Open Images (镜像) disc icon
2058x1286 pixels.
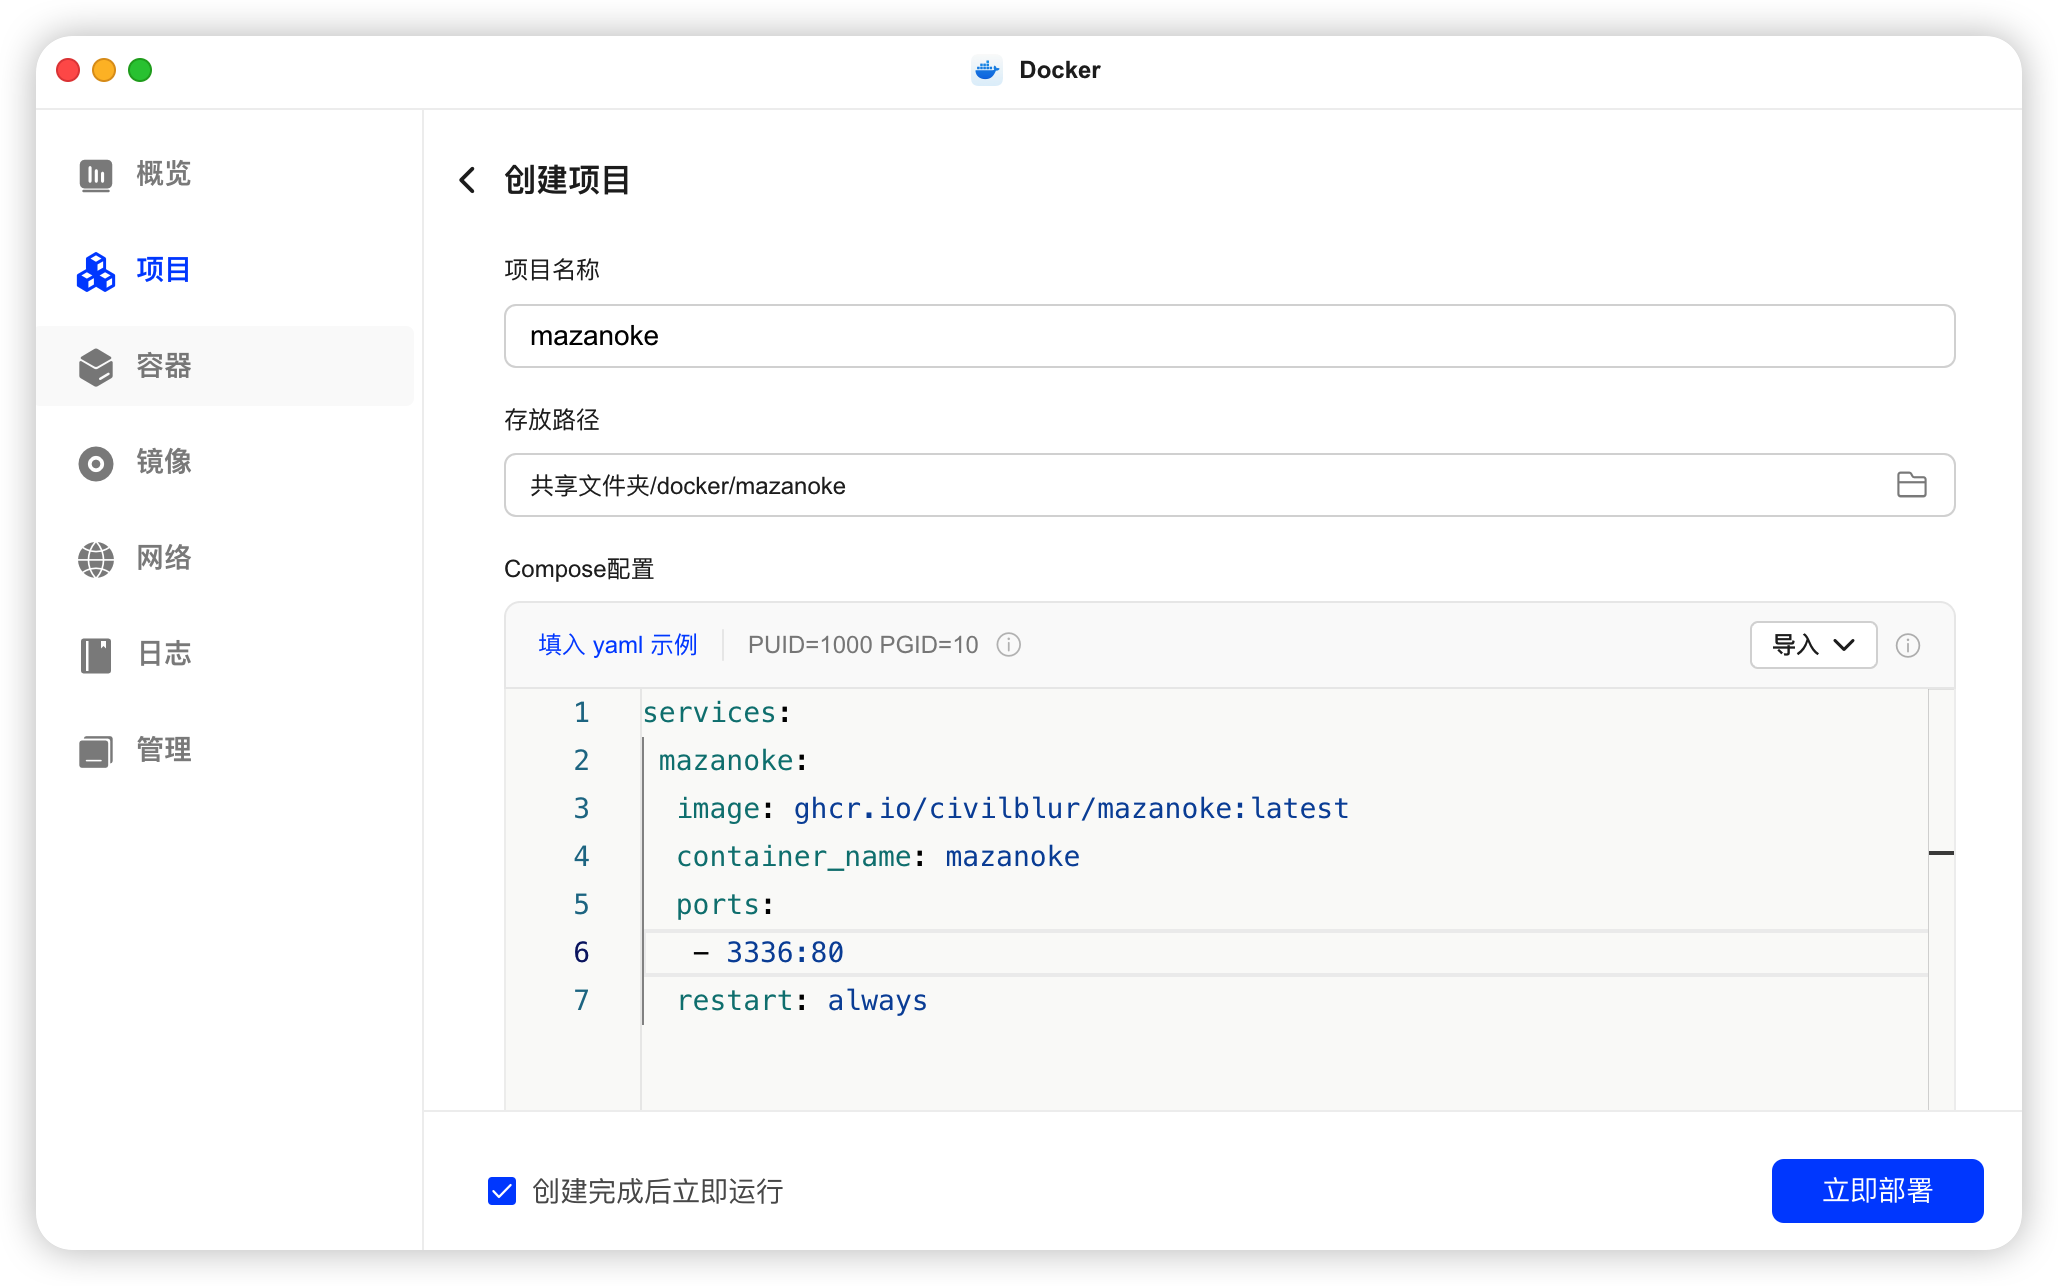tap(96, 463)
